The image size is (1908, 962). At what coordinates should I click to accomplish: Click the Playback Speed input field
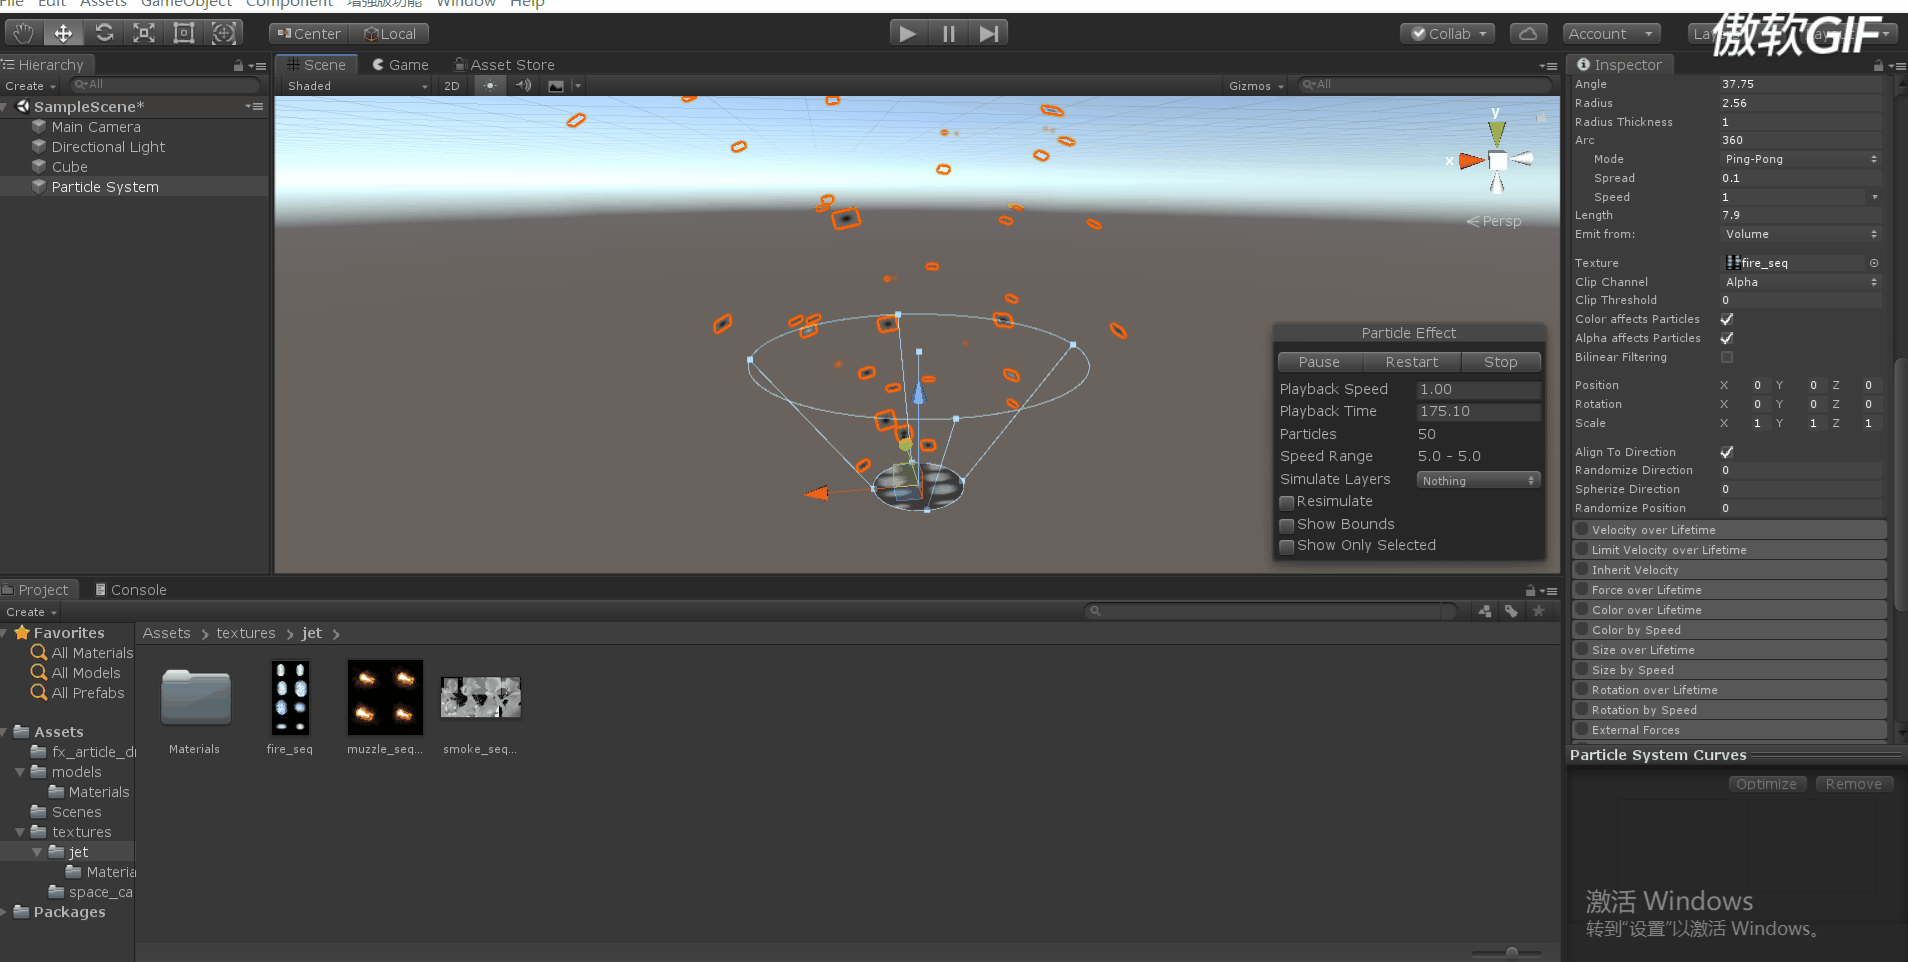[x=1478, y=389]
